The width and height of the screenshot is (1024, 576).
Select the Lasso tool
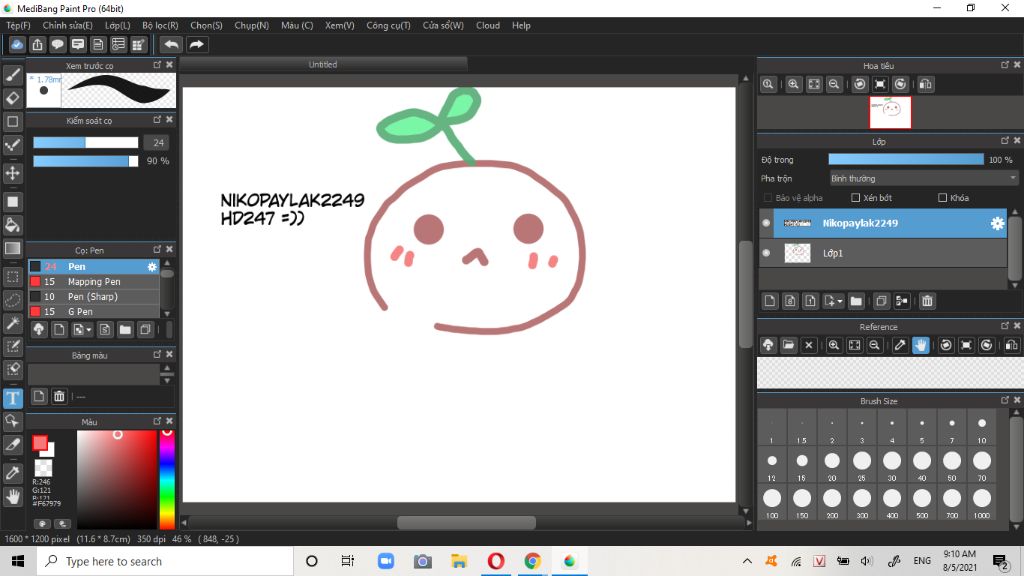[x=12, y=300]
